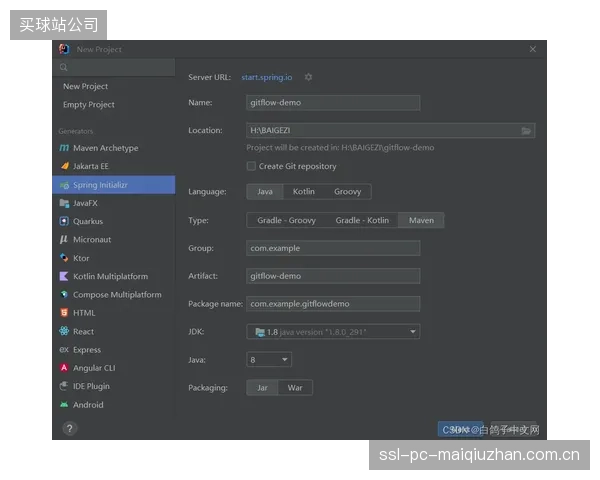Screen dimensions: 600x480
Task: Click the HTML5 shield icon
Action: [64, 313]
